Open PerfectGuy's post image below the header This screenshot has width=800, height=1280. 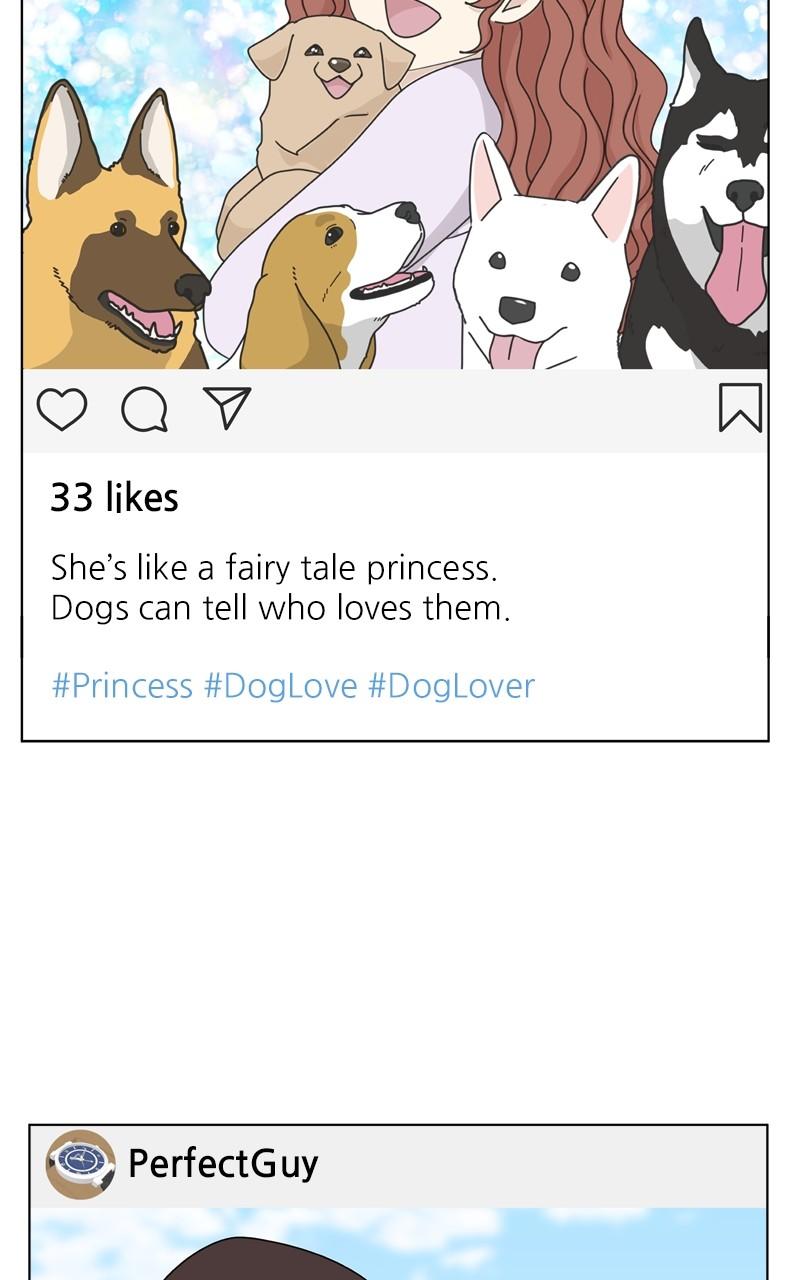(400, 1245)
